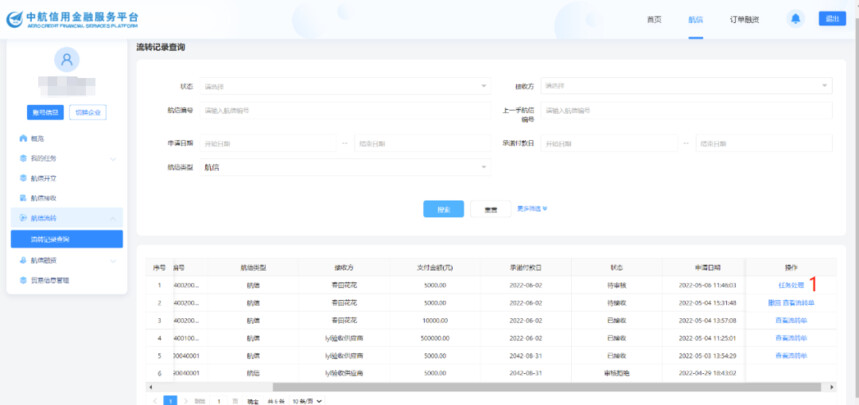This screenshot has width=859, height=405.
Task: Open the 订单融资 top navigation tab
Action: [x=743, y=20]
